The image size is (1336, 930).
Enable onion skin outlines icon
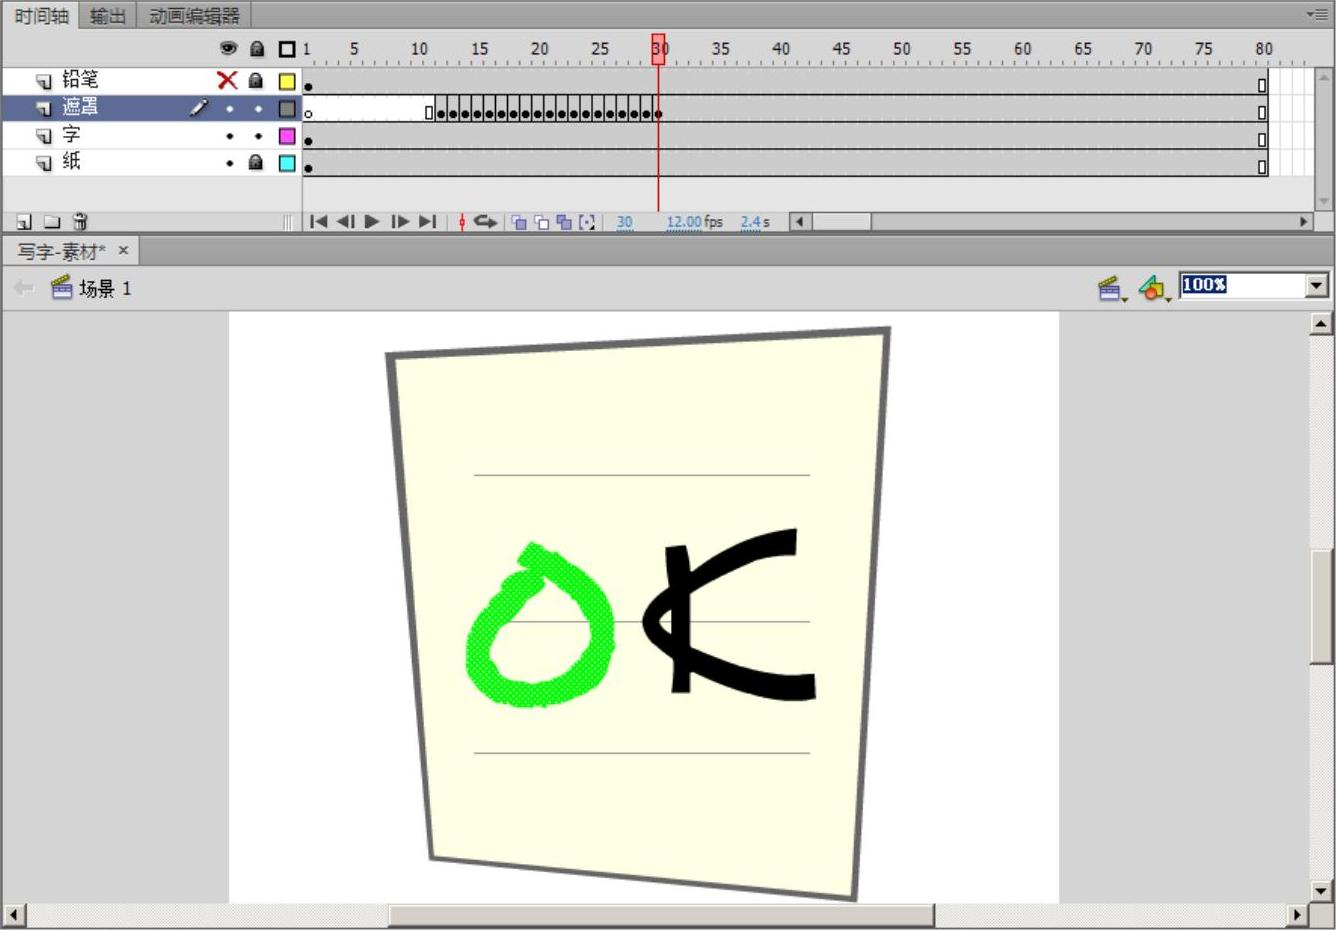pyautogui.click(x=541, y=222)
